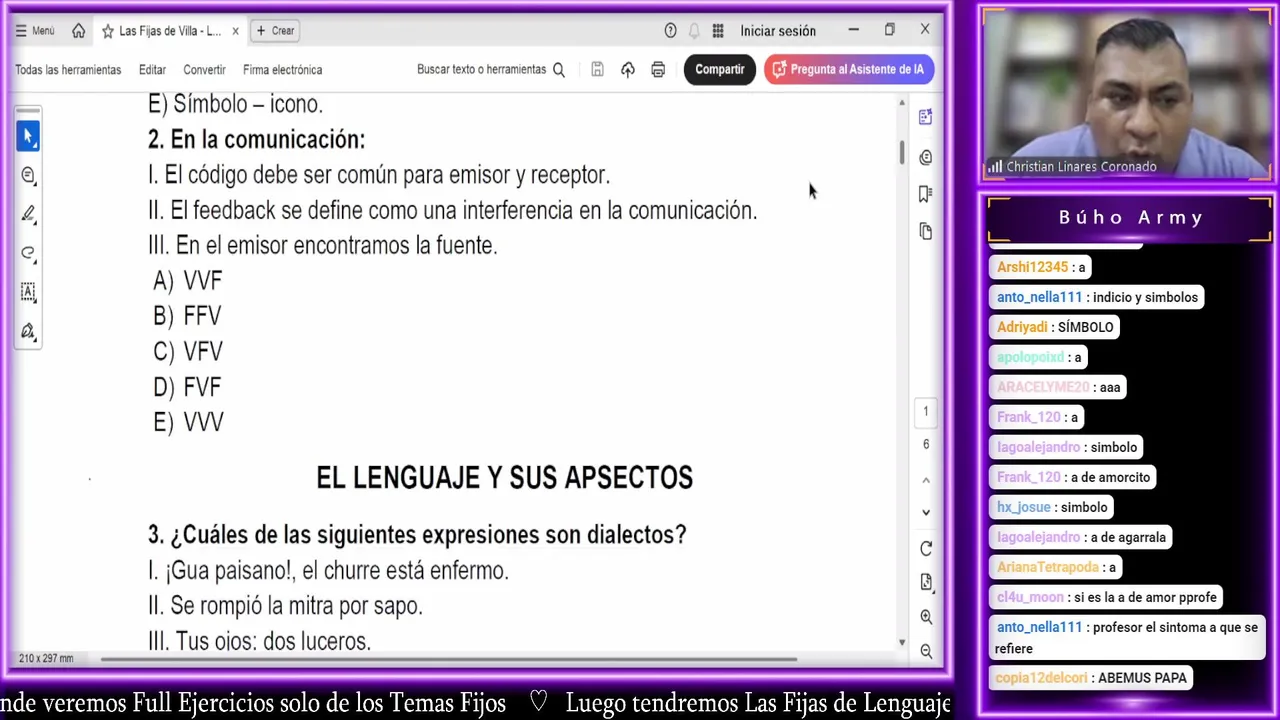This screenshot has width=1280, height=720.
Task: Open the Editar menu
Action: tap(152, 70)
